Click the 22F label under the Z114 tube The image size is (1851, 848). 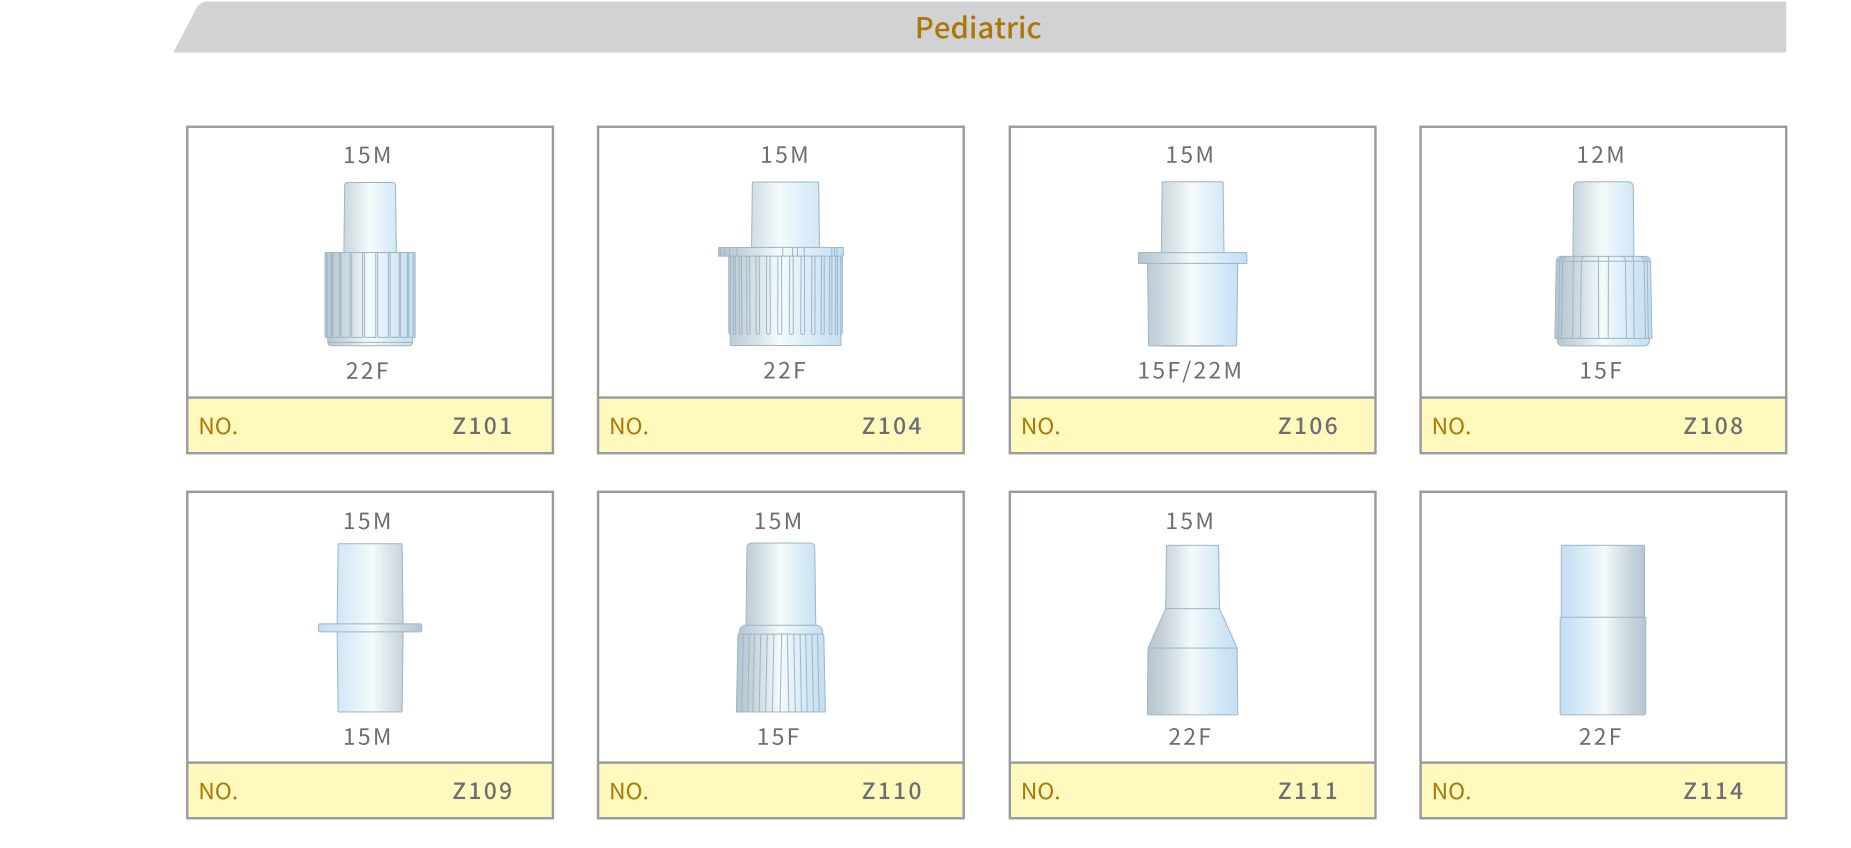click(1600, 737)
